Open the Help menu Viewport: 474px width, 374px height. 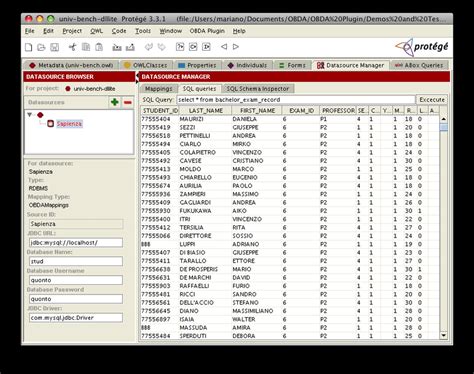pyautogui.click(x=239, y=31)
